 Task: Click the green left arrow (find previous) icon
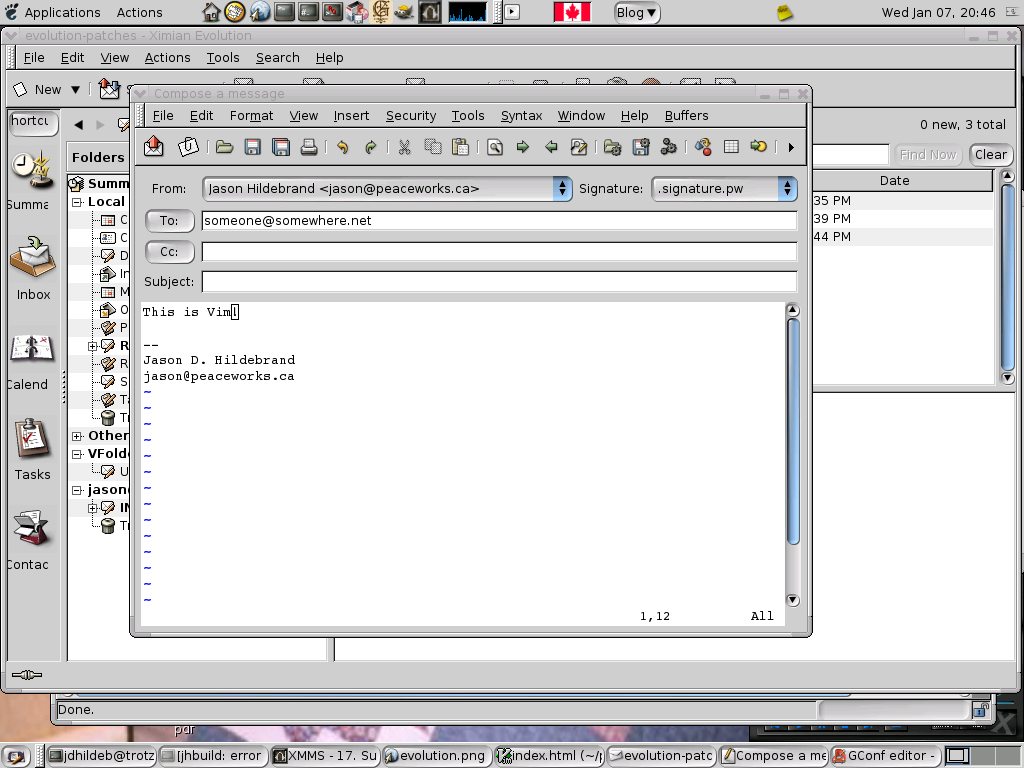tap(551, 147)
